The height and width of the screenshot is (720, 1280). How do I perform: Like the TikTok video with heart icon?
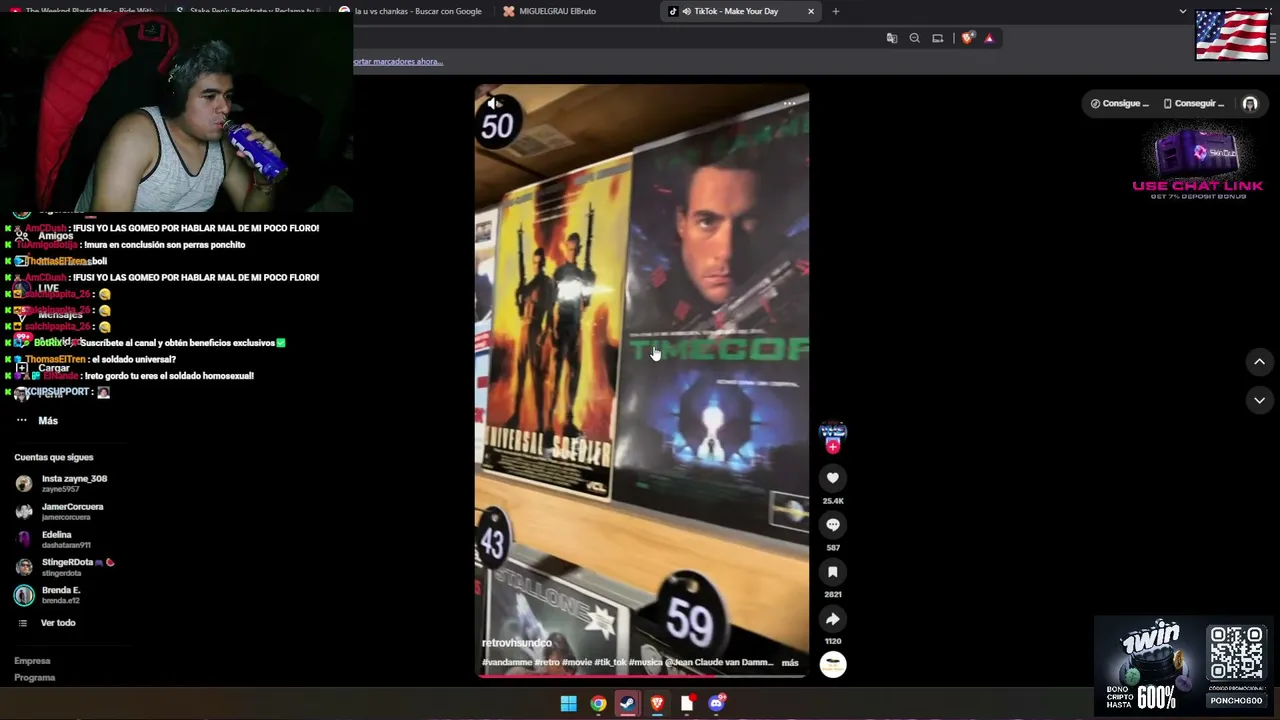click(x=832, y=478)
